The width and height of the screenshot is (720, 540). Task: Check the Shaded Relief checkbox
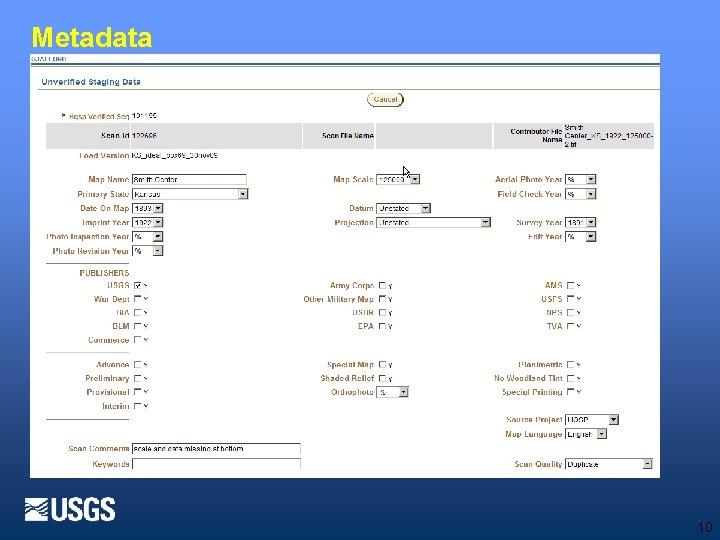[382, 378]
